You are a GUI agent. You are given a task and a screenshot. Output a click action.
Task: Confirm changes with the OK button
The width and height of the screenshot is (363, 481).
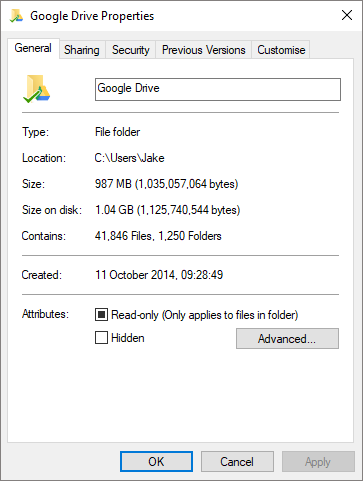156,462
